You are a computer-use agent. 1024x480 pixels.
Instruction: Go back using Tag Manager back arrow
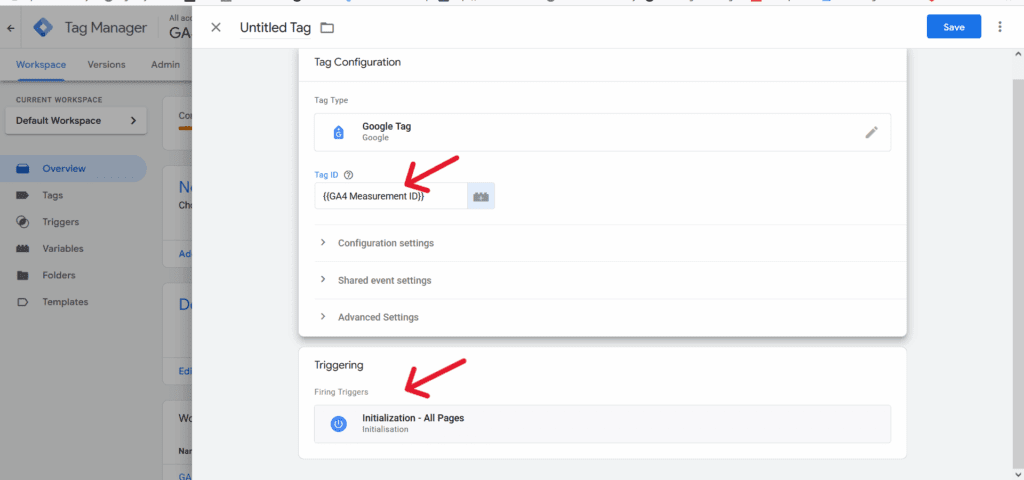click(x=11, y=29)
